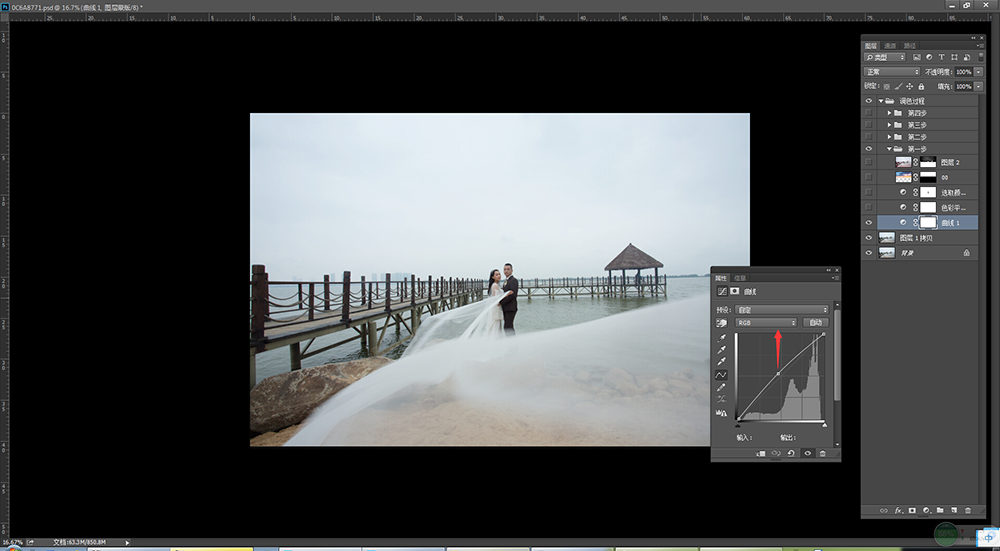The height and width of the screenshot is (551, 1000).
Task: Reset curves to adjustment defaults
Action: tap(791, 453)
